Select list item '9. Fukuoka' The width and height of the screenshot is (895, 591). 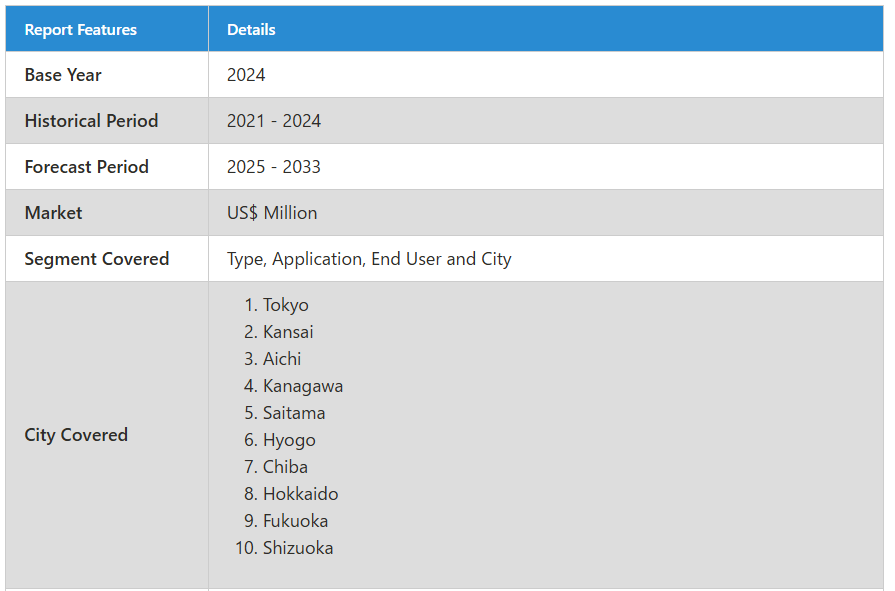tap(286, 521)
